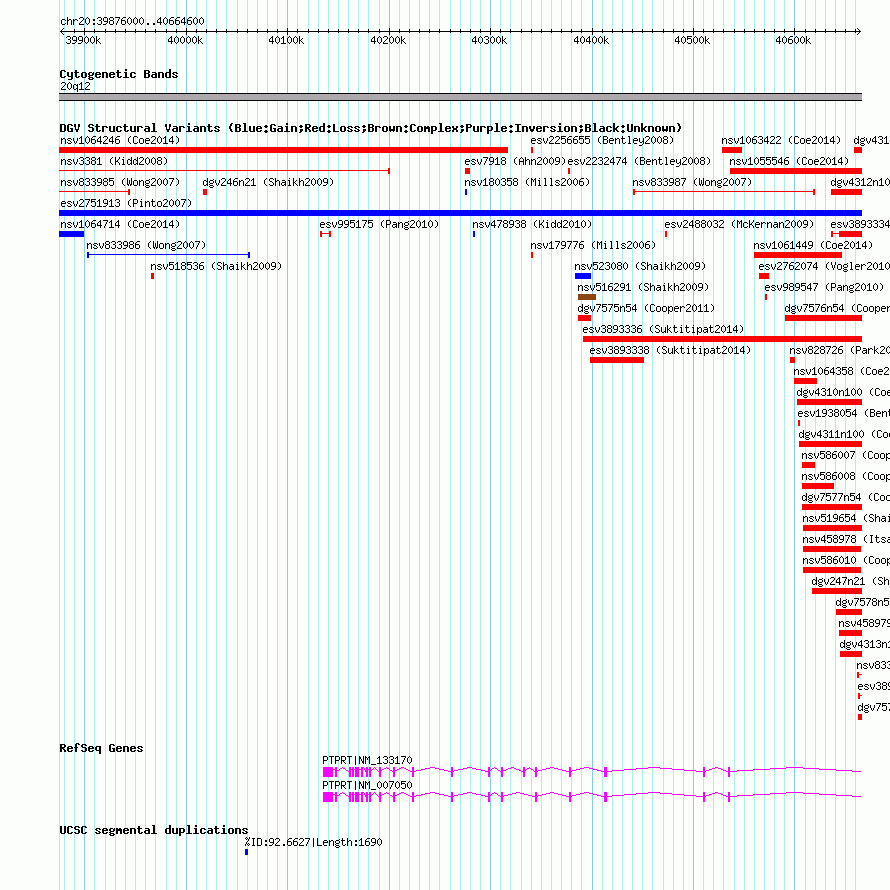Click RefSeq Genes track title
Image resolution: width=890 pixels, height=890 pixels.
[x=101, y=748]
